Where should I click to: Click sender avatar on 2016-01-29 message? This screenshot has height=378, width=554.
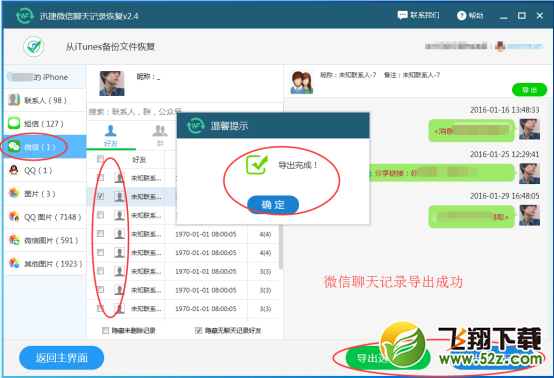coord(529,215)
